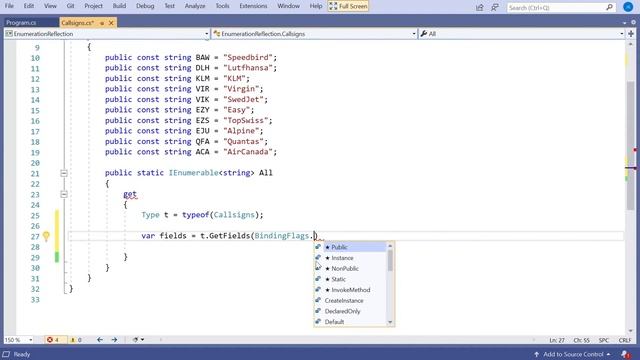Open the File menu
Image resolution: width=640 pixels, height=360 pixels.
coord(9,6)
